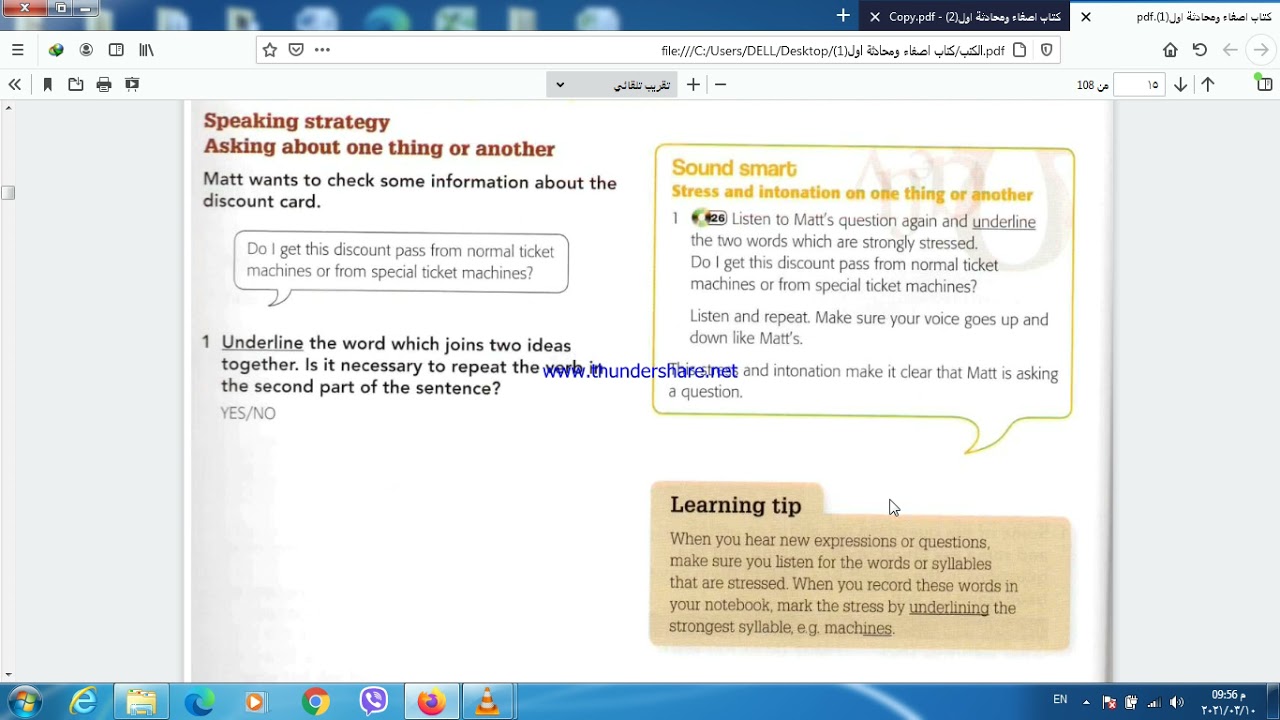Open a new tab with plus
This screenshot has height=720, width=1280.
(843, 16)
